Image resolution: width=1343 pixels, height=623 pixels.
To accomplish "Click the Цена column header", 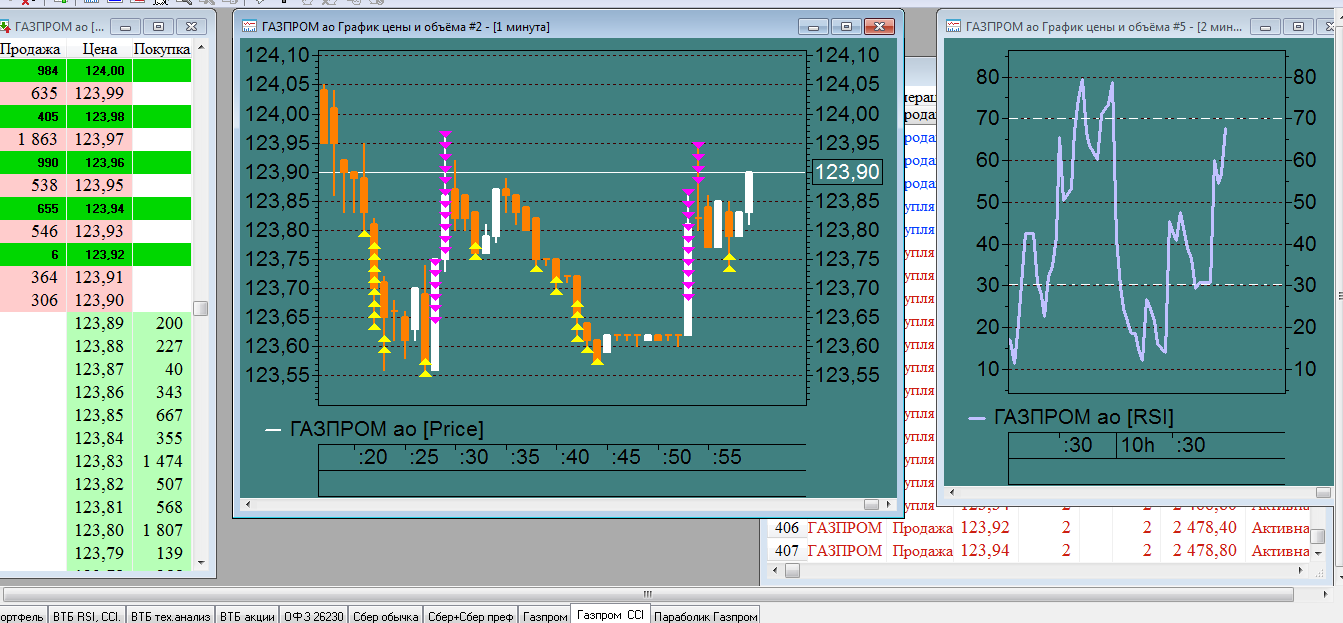I will [x=99, y=48].
